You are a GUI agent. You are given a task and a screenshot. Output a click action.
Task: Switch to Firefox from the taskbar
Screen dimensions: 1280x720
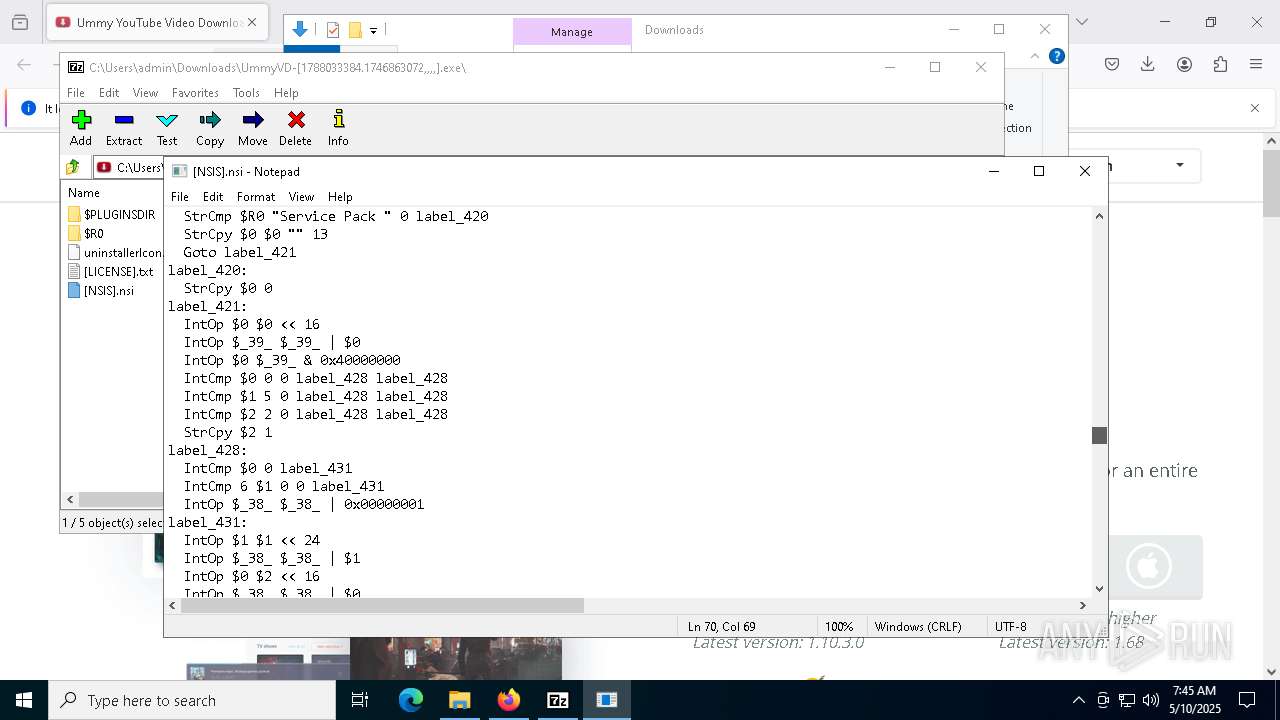point(509,700)
